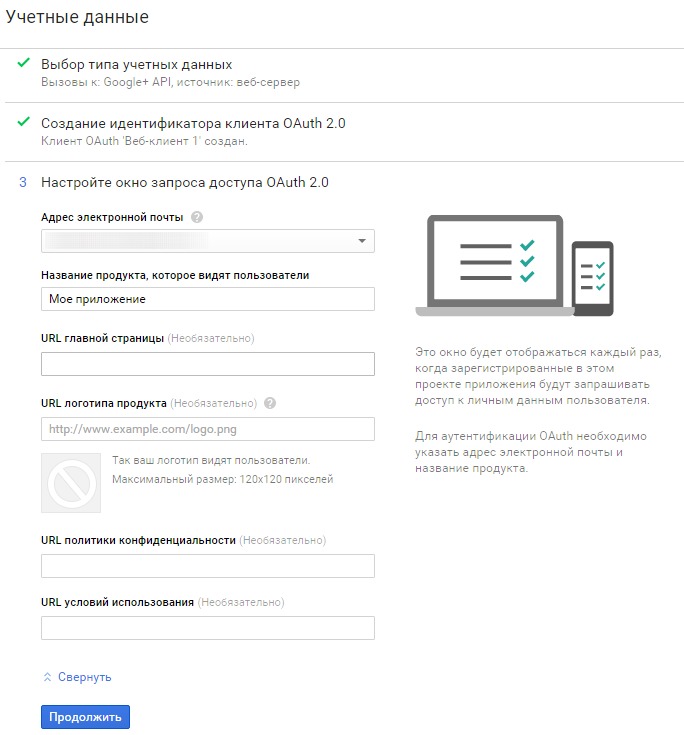Click the help icon next to URL логотипа продукта
This screenshot has width=684, height=735.
(270, 404)
